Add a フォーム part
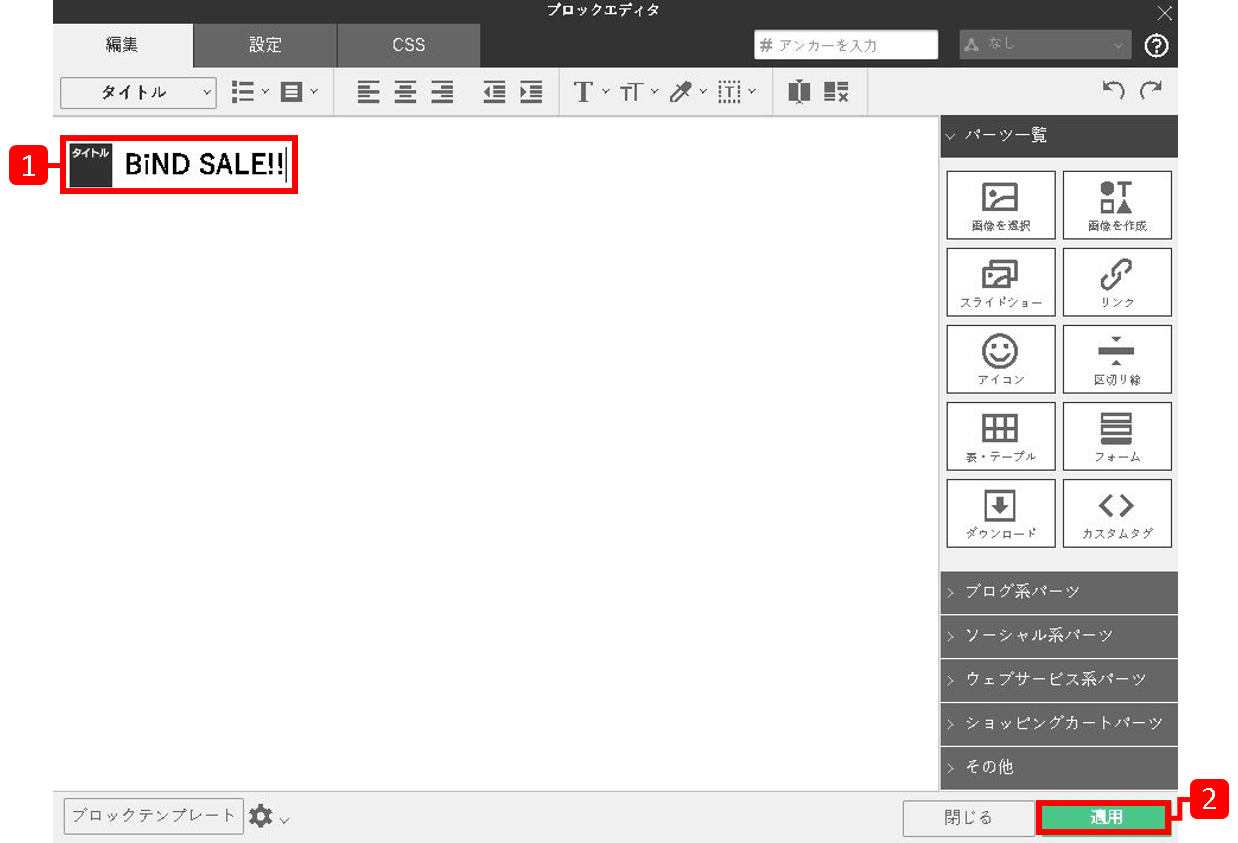 coord(1117,436)
